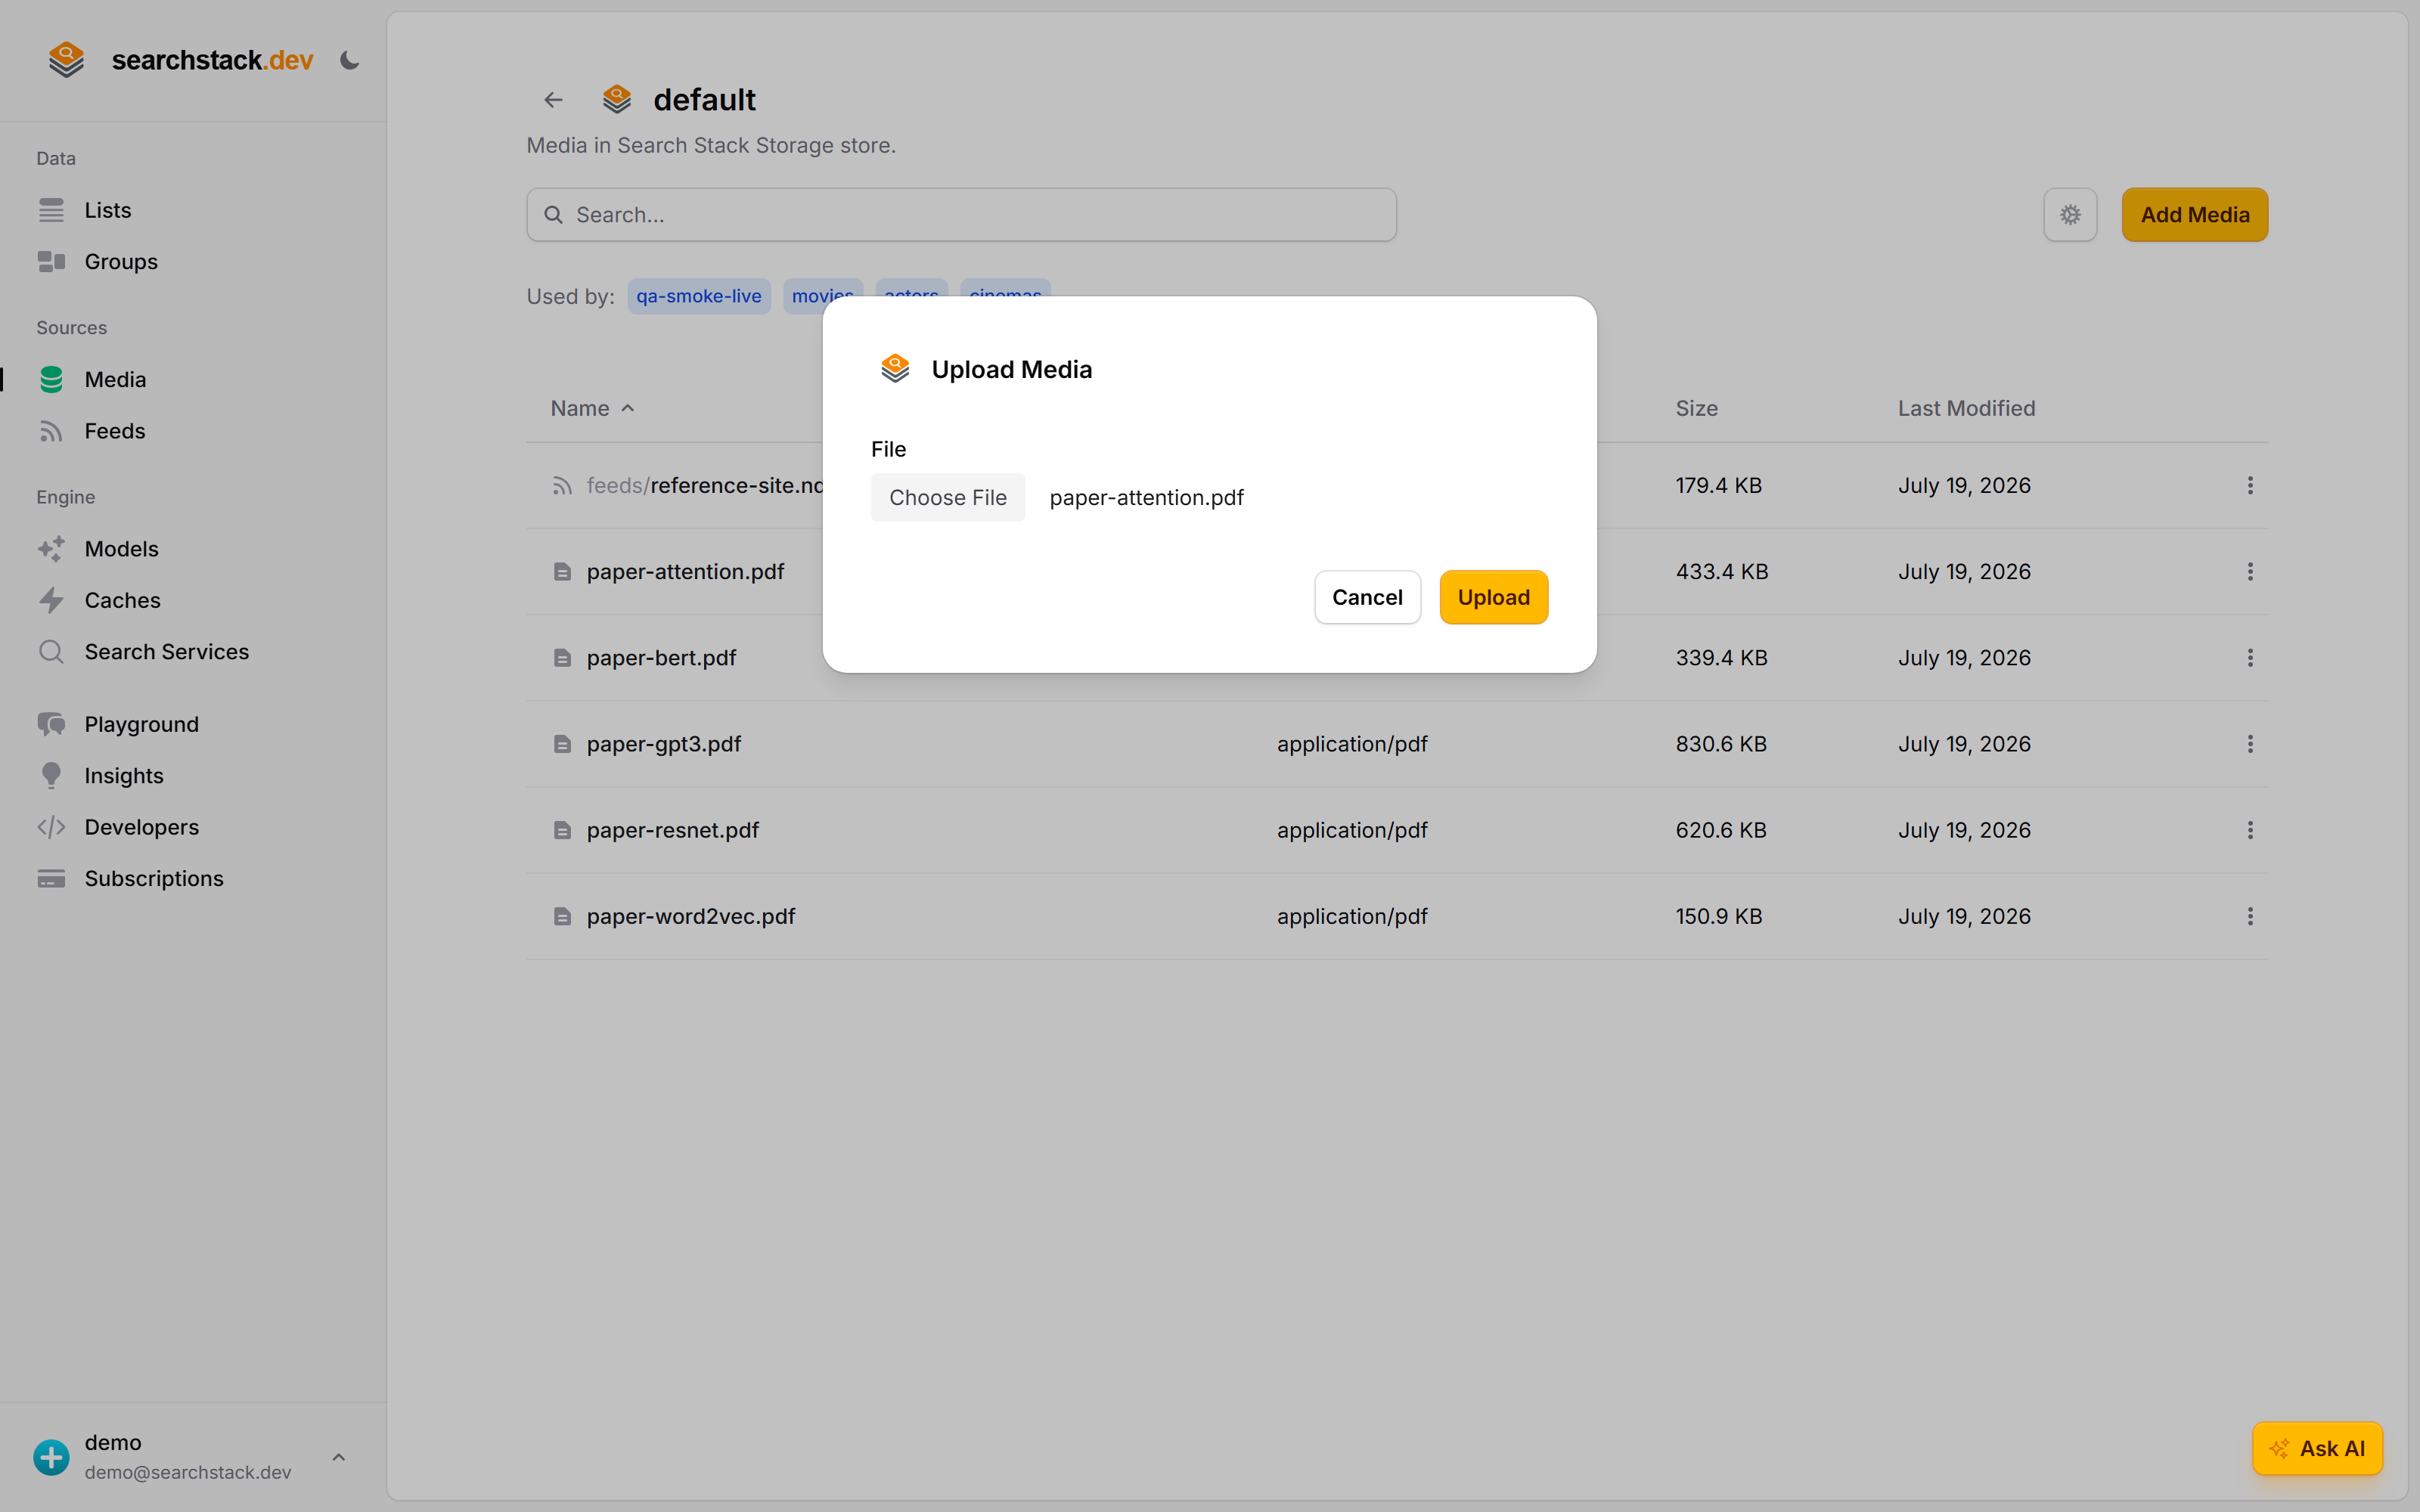The height and width of the screenshot is (1512, 2420).
Task: Click the Feeds RSS icon
Action: tap(51, 431)
